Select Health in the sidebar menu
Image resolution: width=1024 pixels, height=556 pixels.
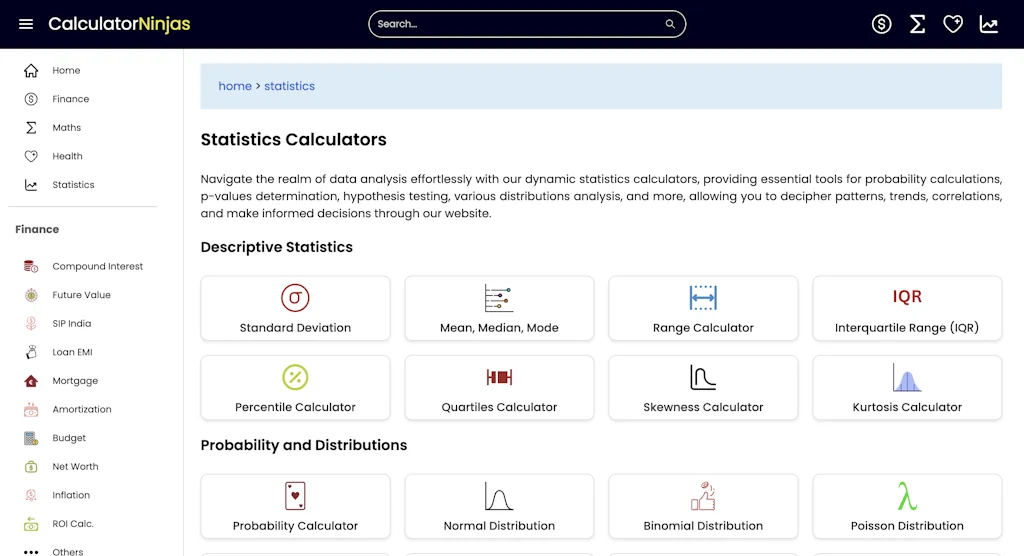[x=67, y=156]
